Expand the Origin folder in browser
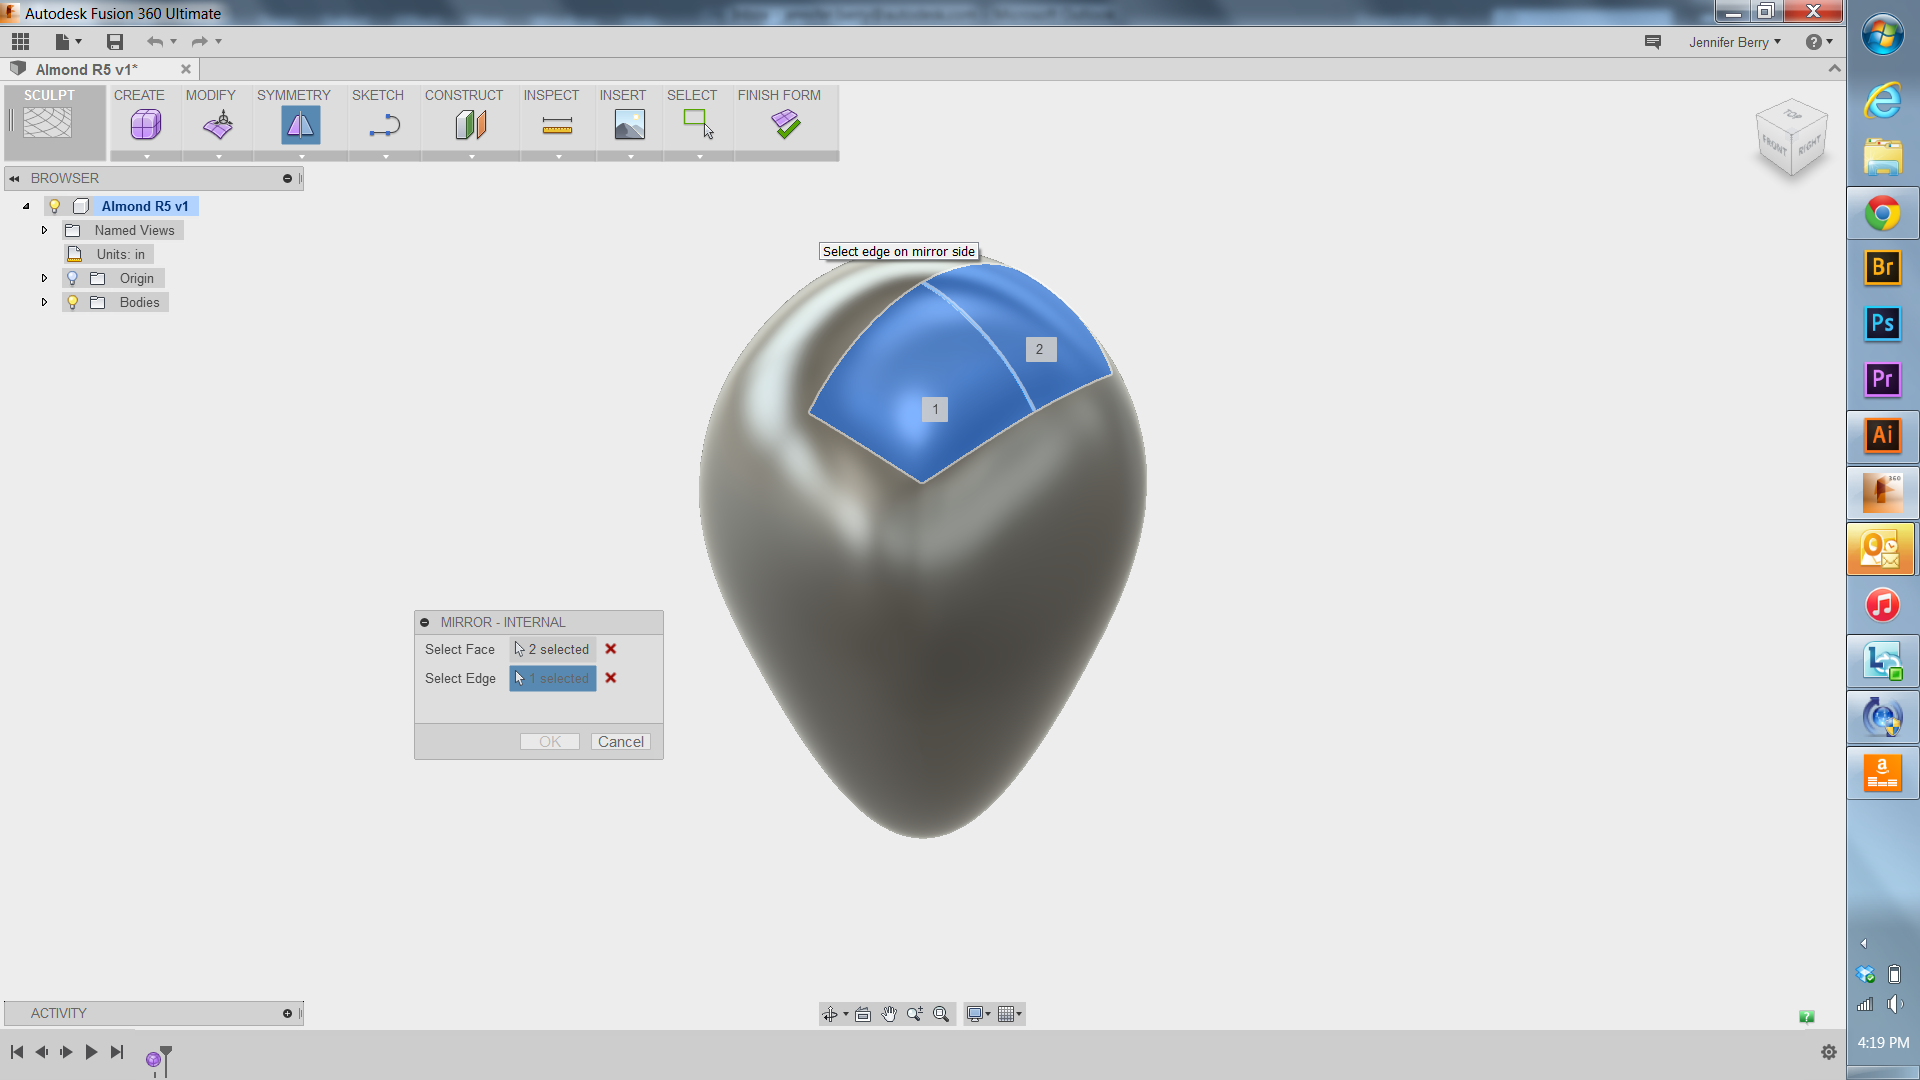Screen dimensions: 1920x1080 42,278
